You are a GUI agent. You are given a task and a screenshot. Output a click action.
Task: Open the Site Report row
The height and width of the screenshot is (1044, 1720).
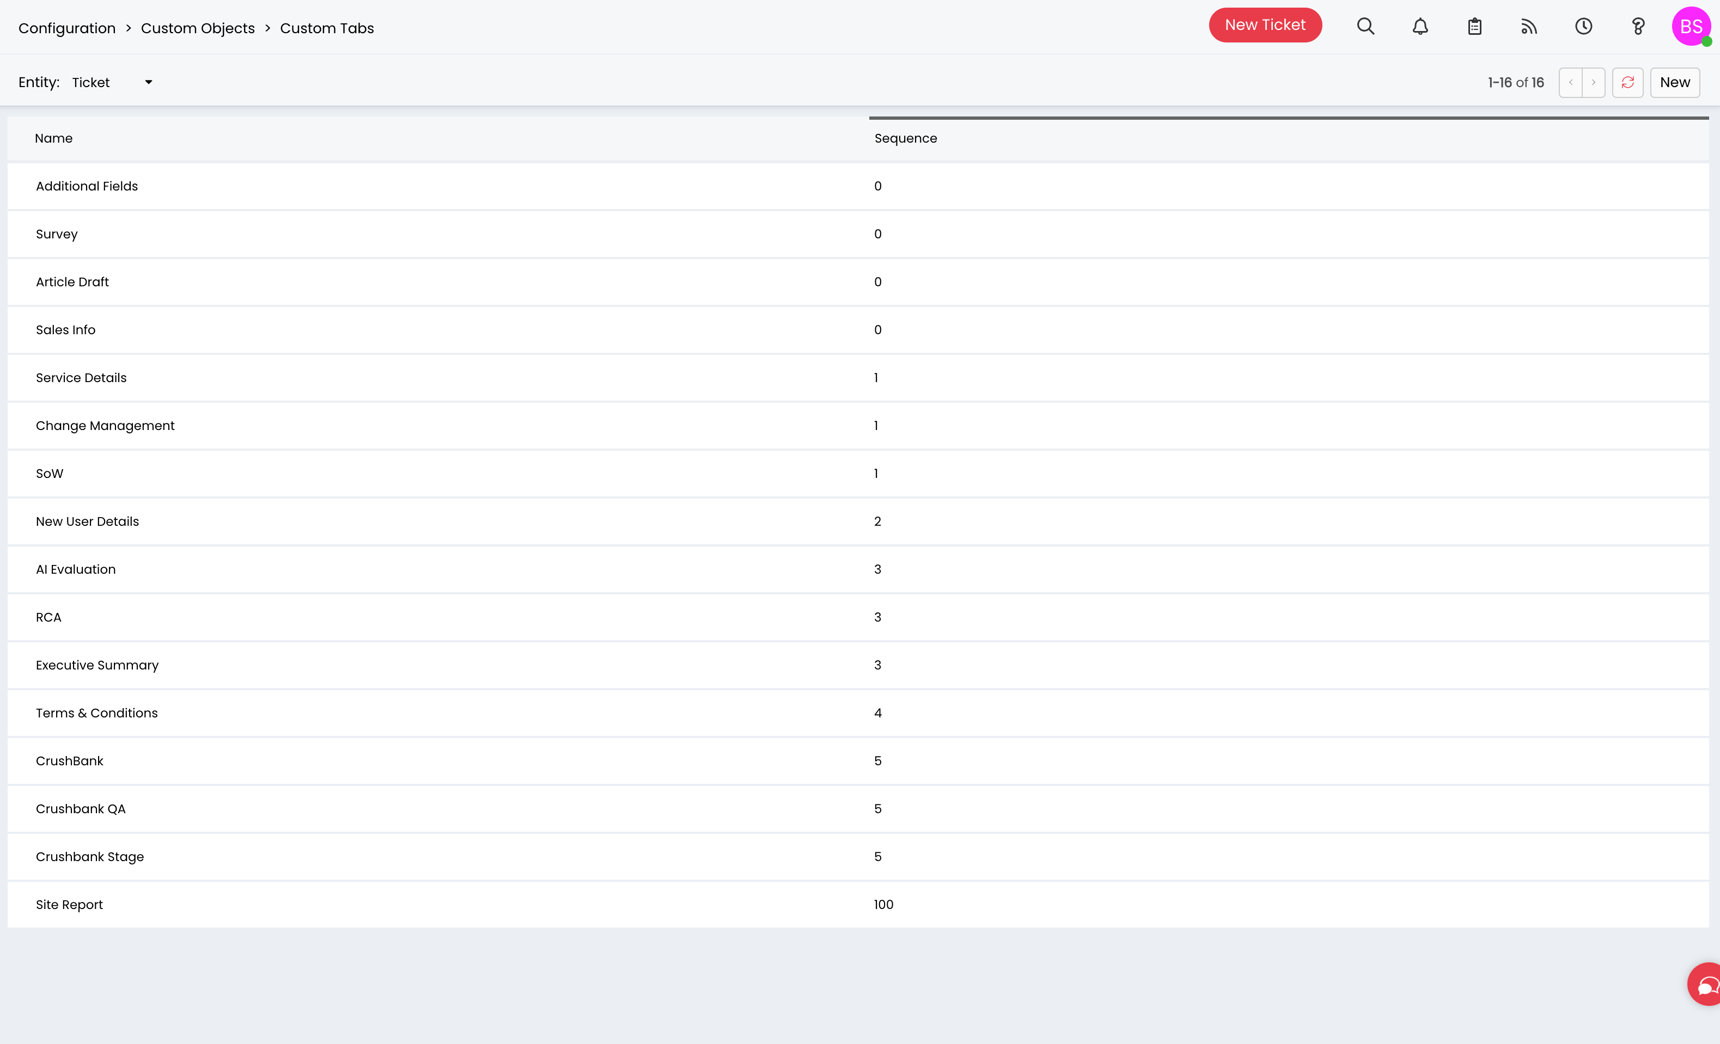click(x=69, y=905)
